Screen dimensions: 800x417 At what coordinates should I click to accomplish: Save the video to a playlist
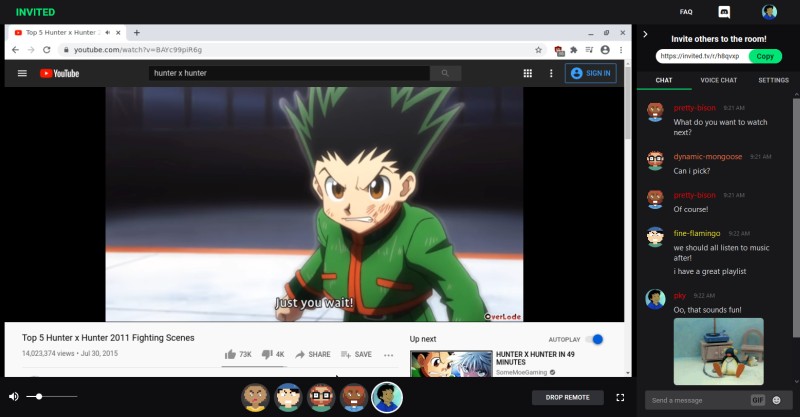click(356, 354)
